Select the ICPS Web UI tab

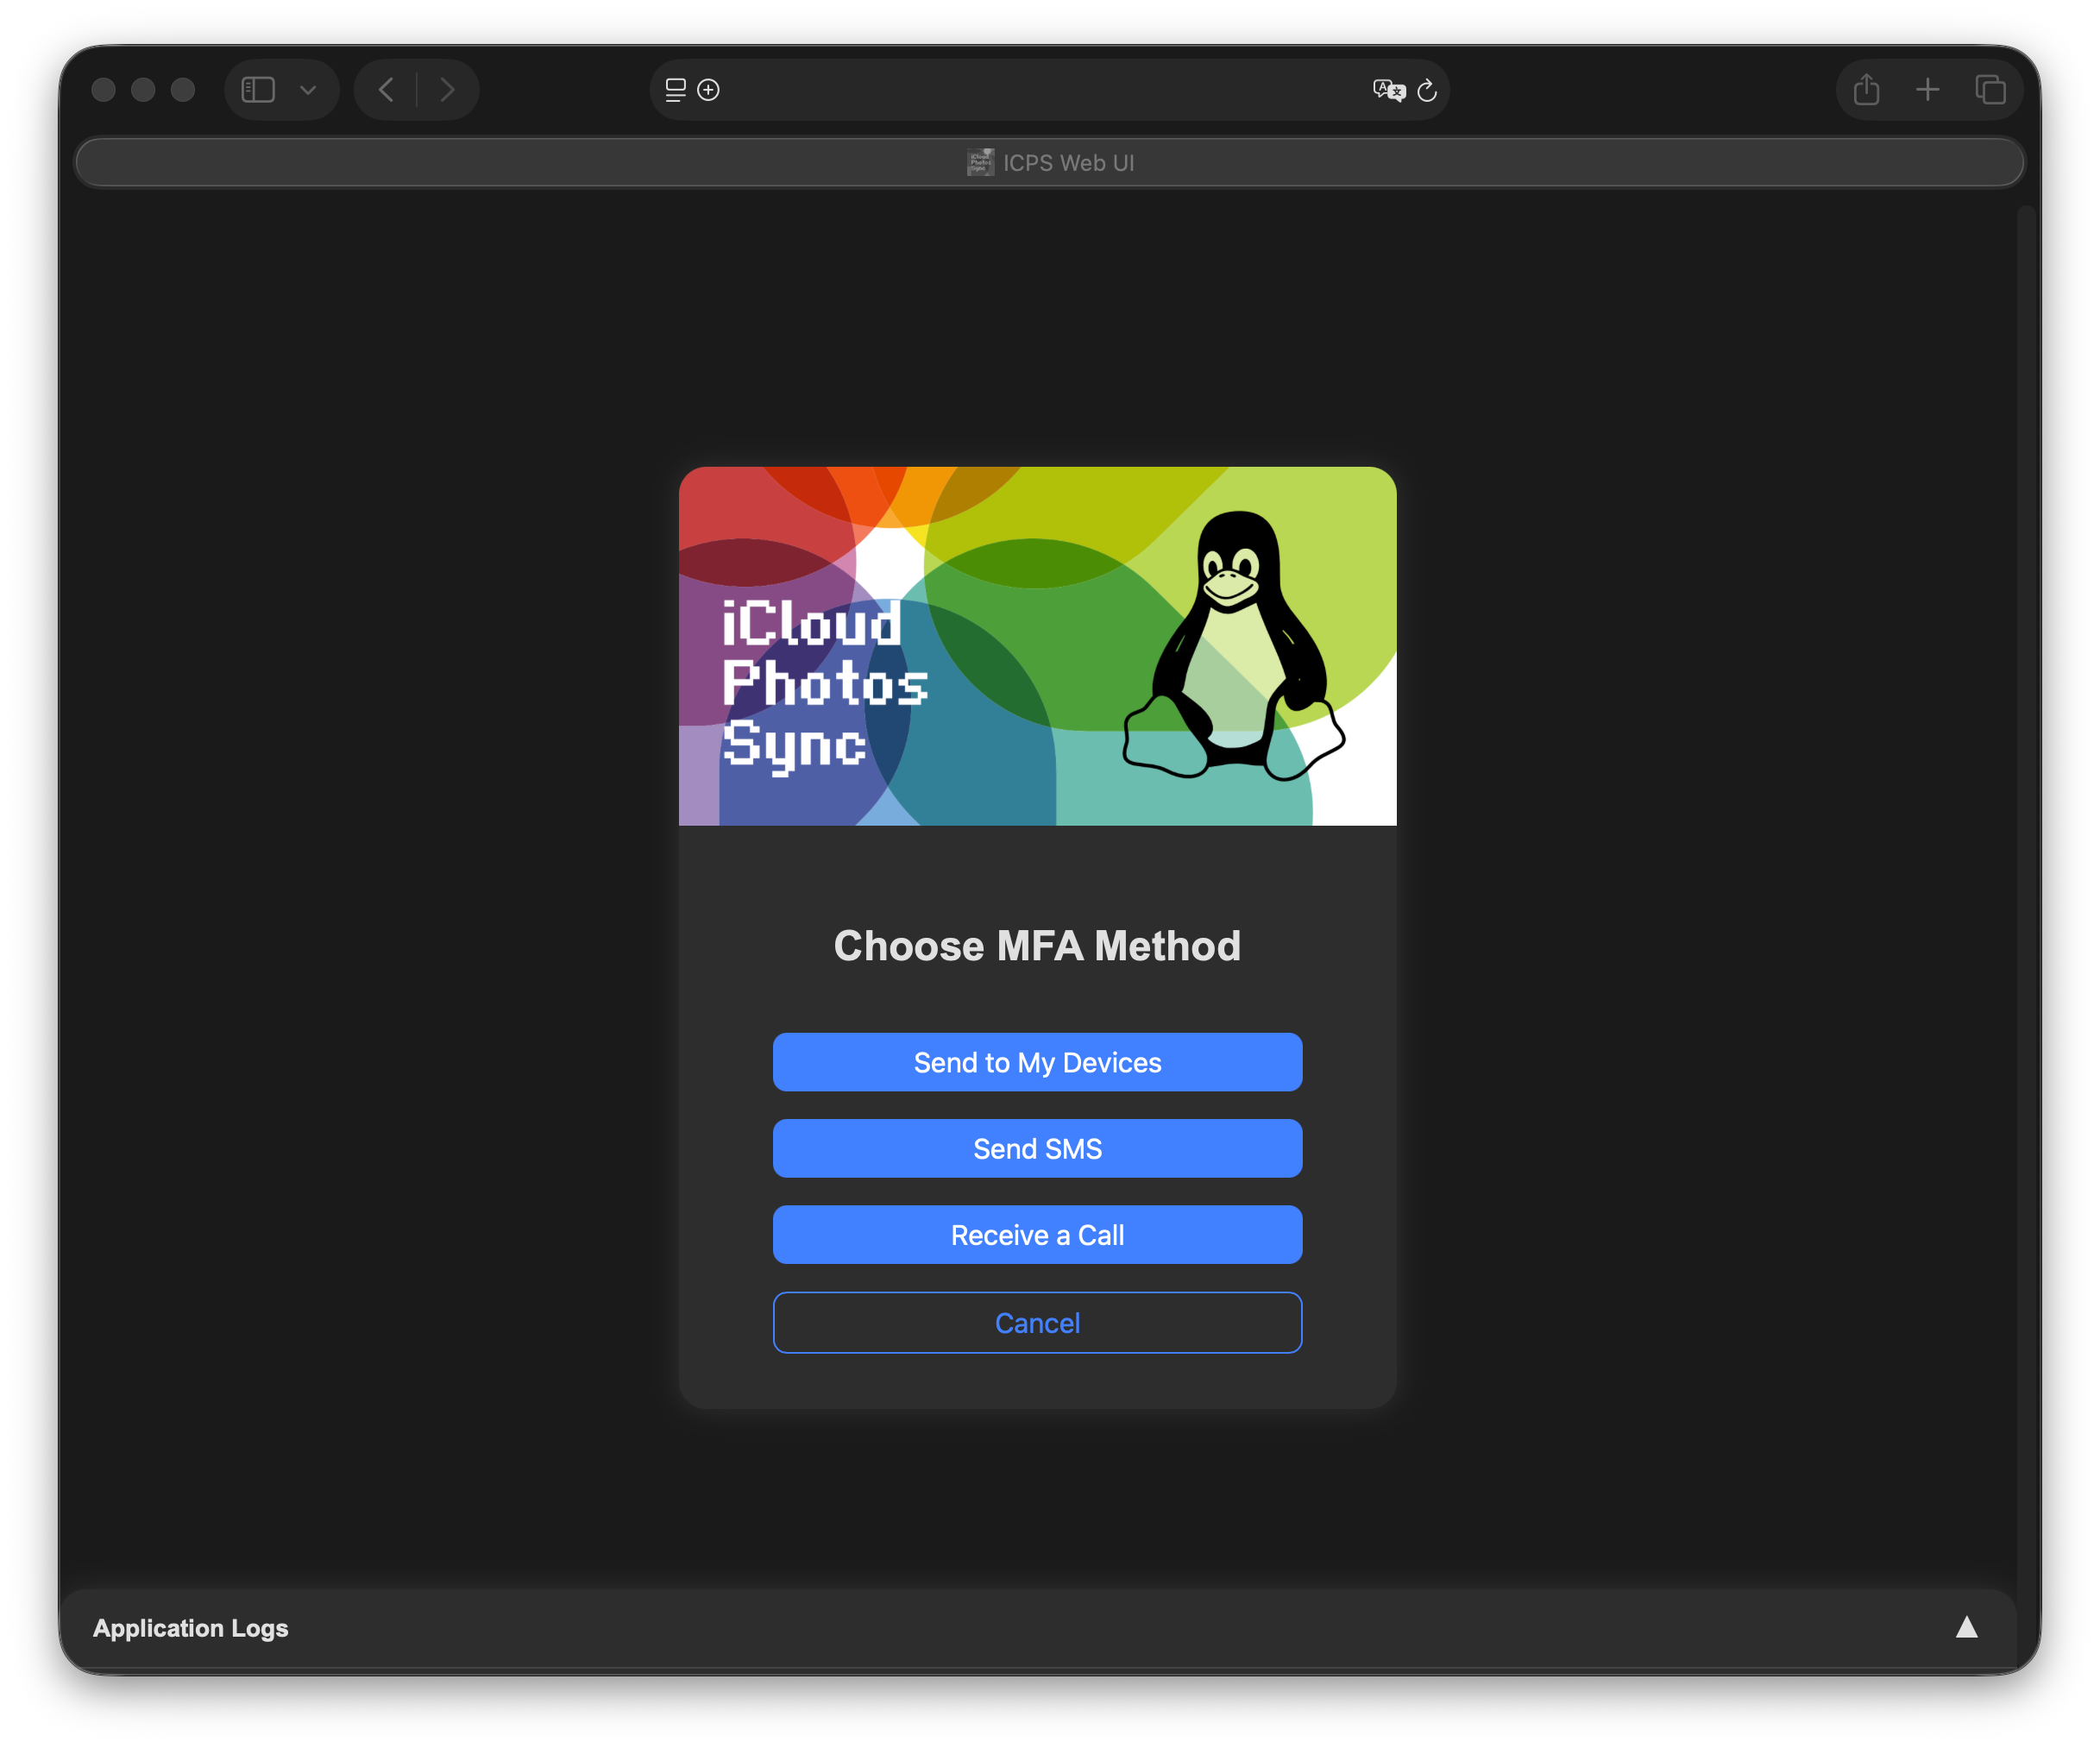pyautogui.click(x=1050, y=161)
